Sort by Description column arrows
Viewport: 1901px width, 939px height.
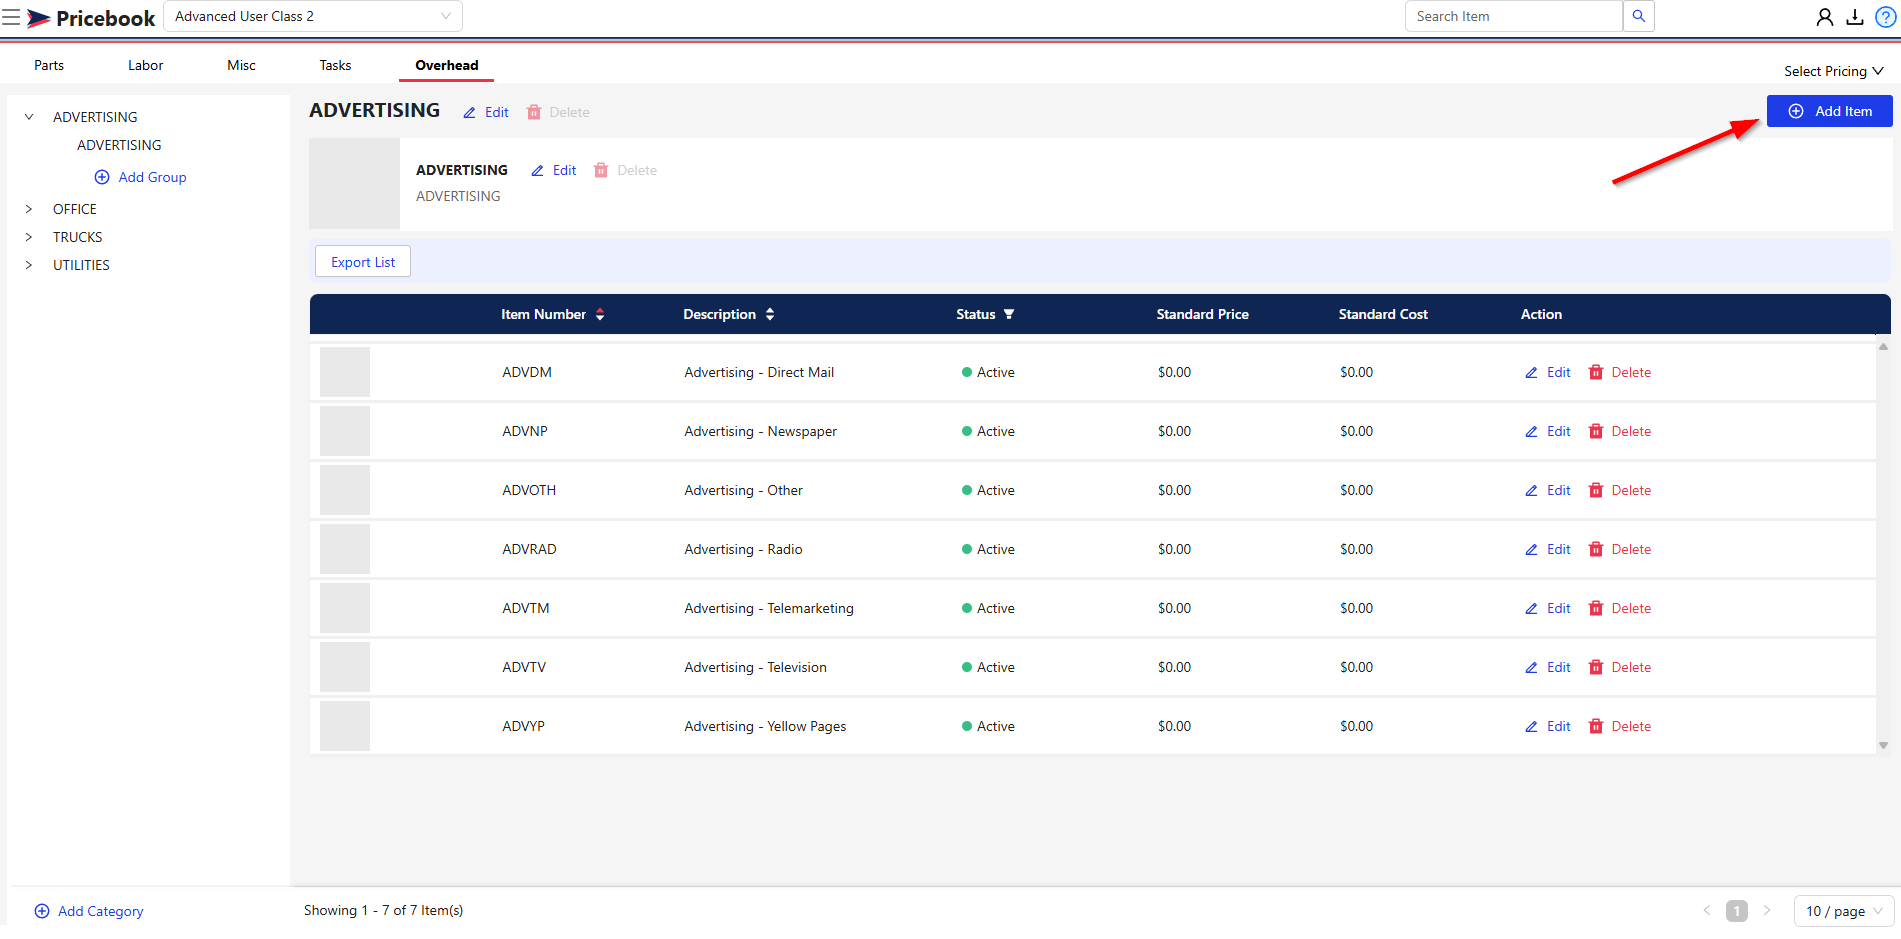[770, 314]
